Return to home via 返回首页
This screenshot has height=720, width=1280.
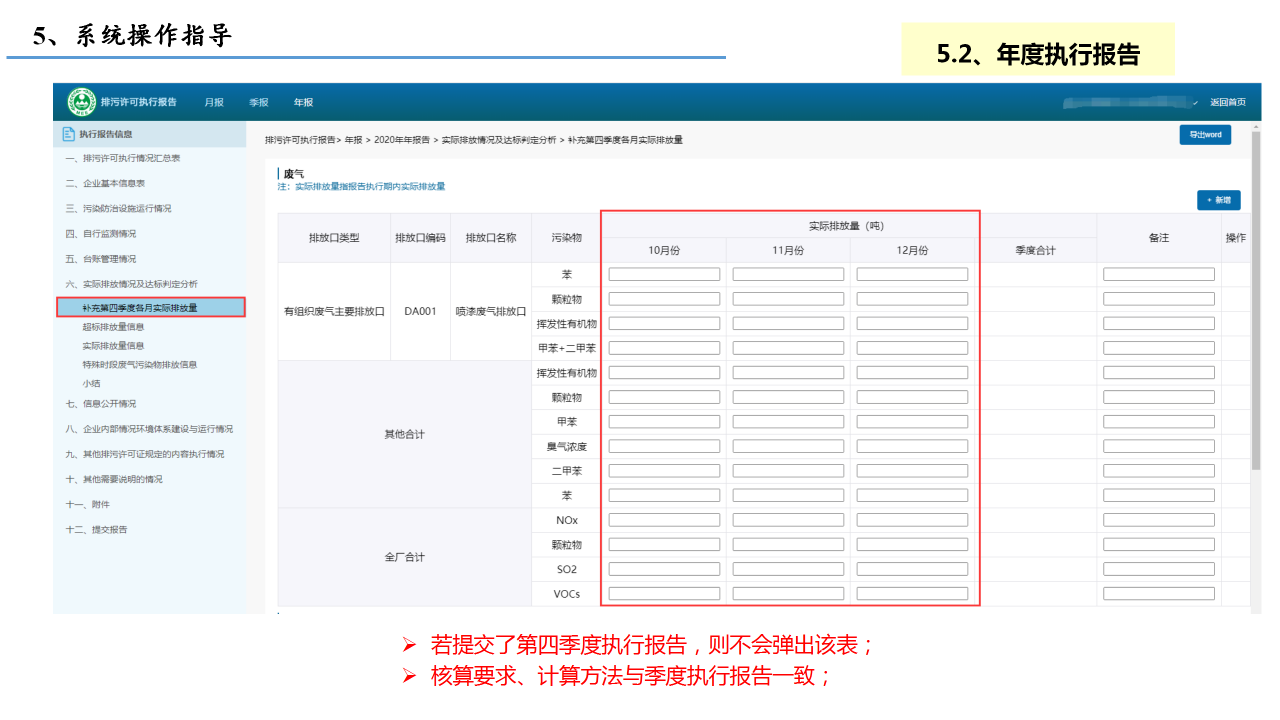click(1228, 103)
